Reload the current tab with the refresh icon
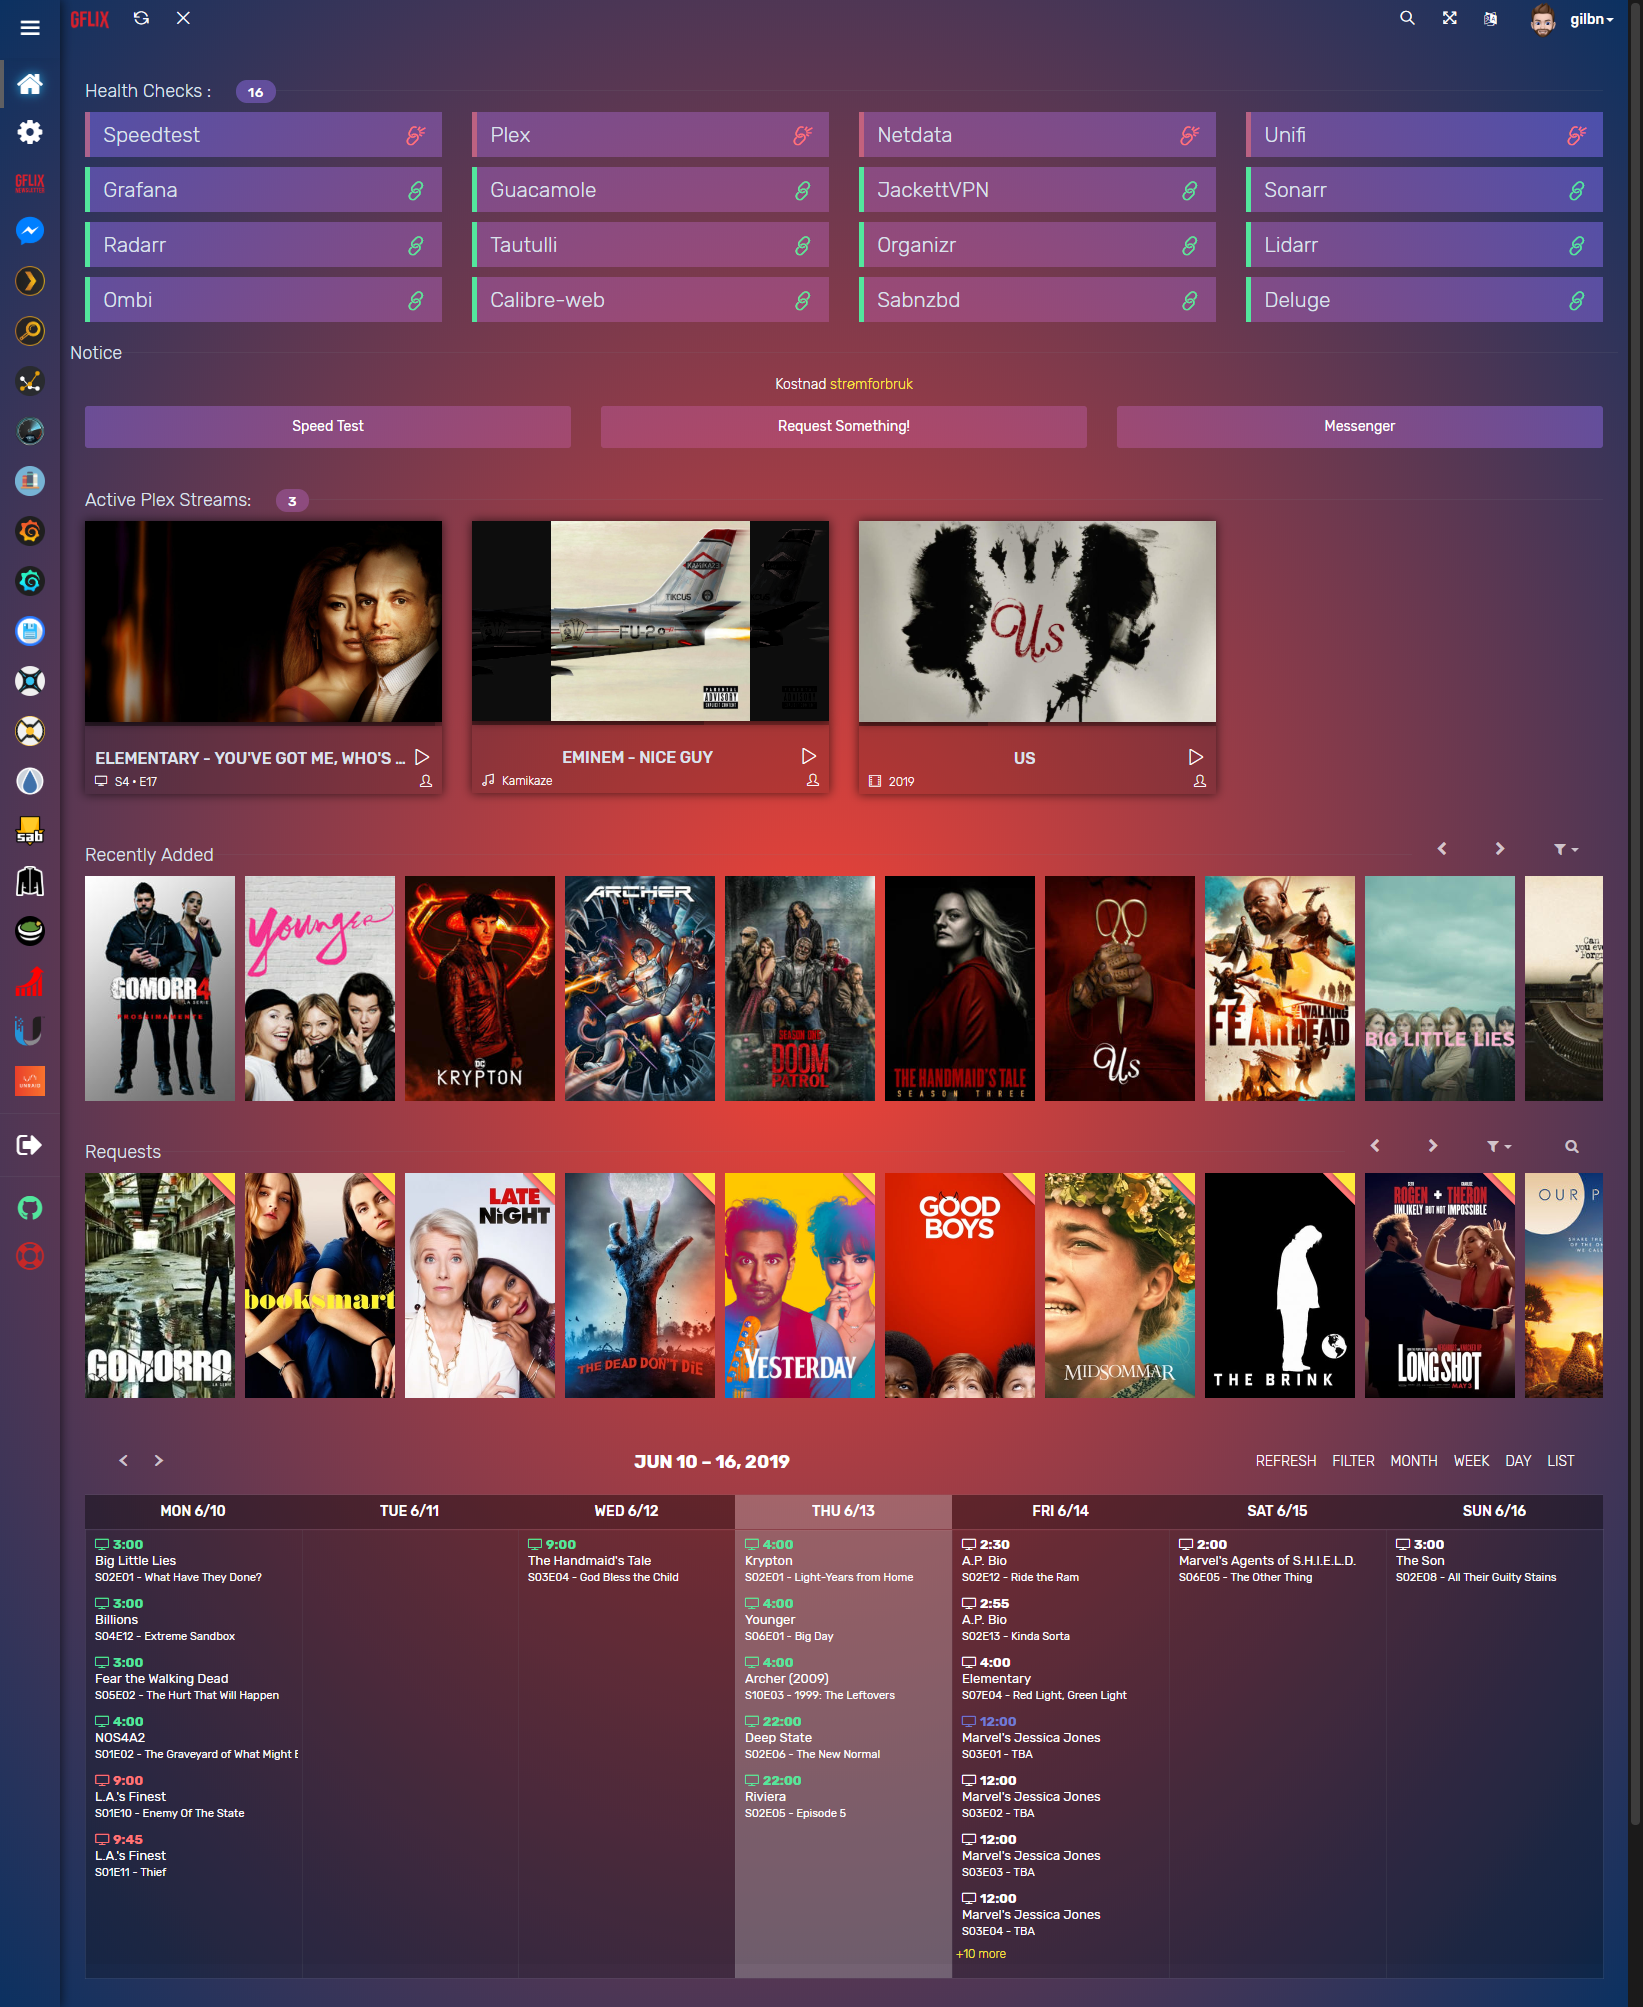The width and height of the screenshot is (1643, 2007). click(142, 18)
